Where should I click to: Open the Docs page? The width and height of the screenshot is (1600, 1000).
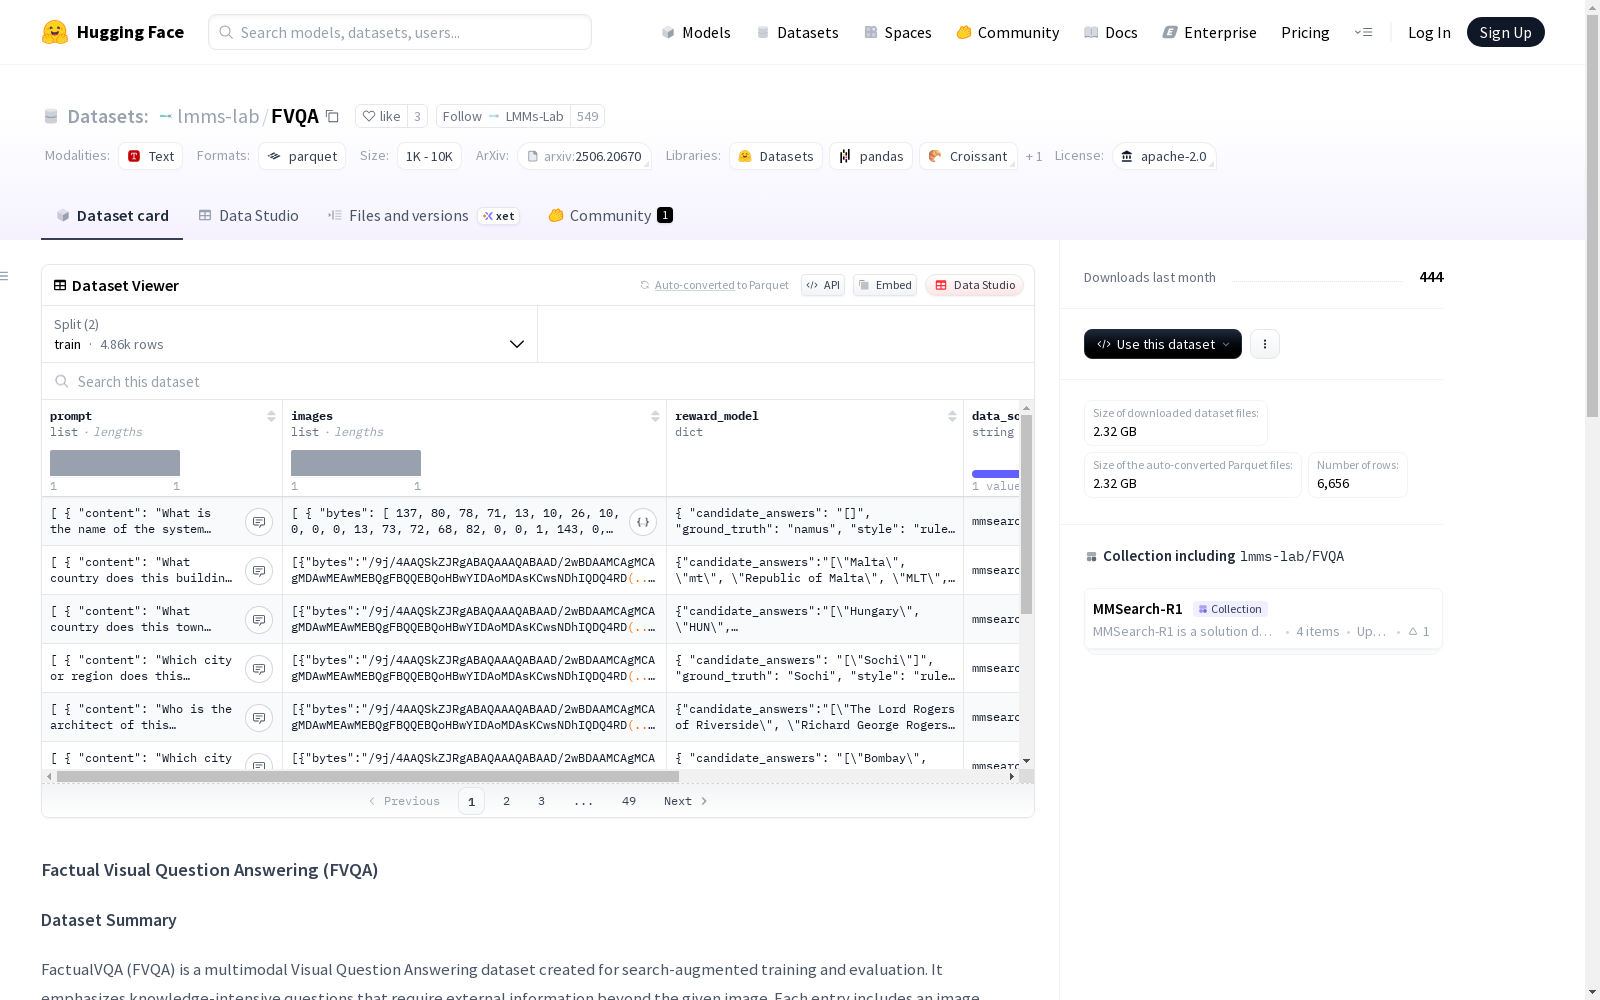[x=1111, y=32]
